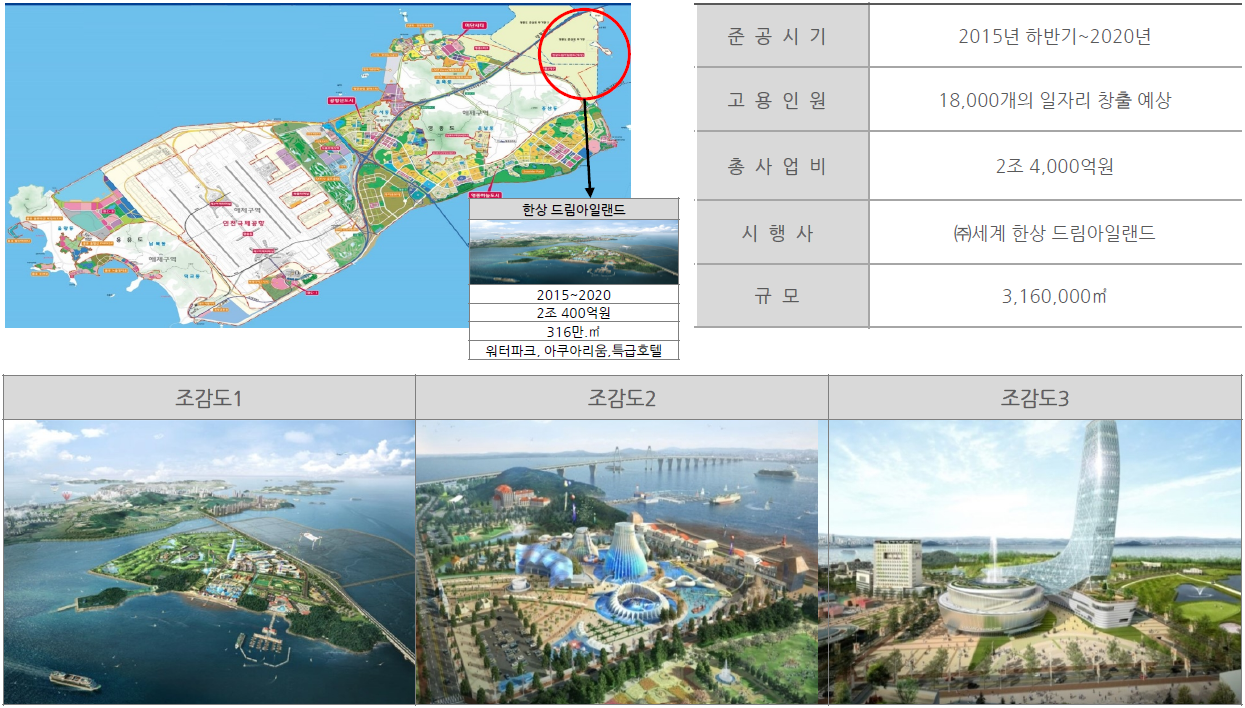Select the '고용인원' table header cell
The image size is (1245, 708).
click(781, 100)
